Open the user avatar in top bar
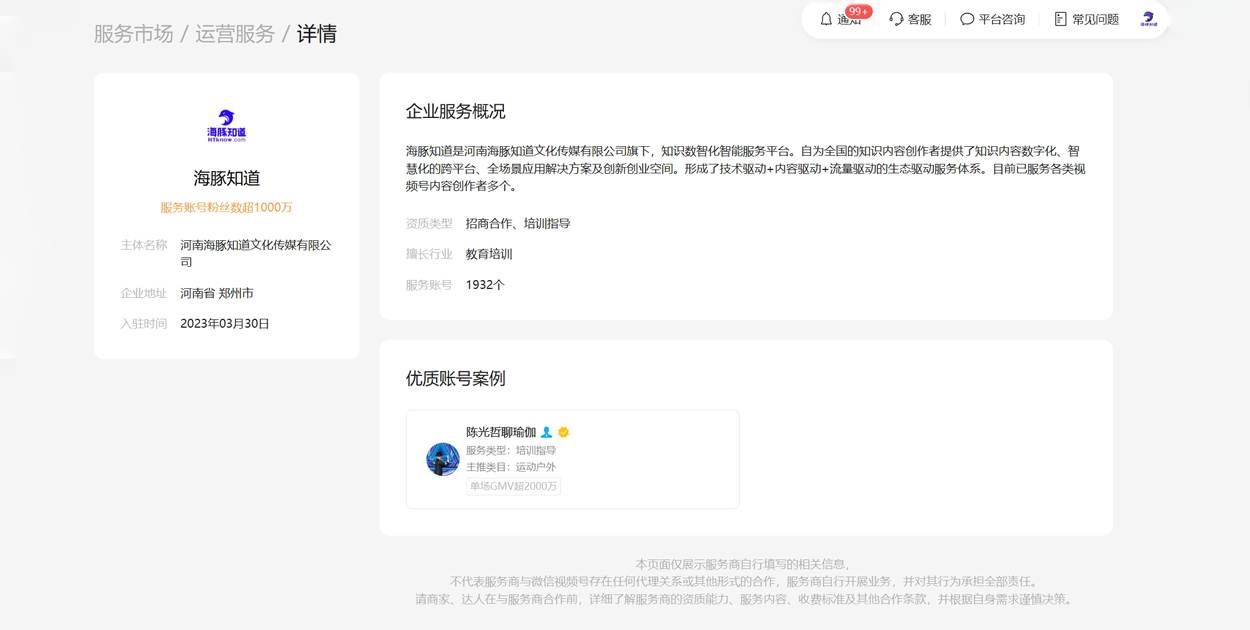This screenshot has height=630, width=1250. click(x=1149, y=19)
